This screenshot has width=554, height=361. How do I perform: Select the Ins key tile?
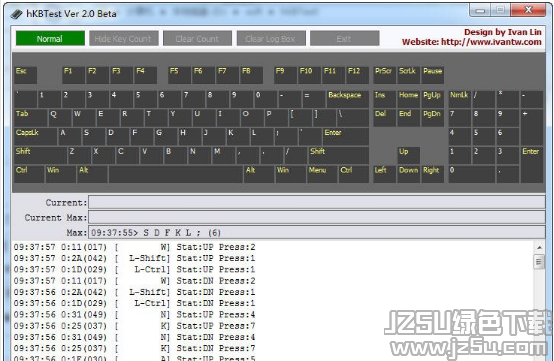(384, 99)
